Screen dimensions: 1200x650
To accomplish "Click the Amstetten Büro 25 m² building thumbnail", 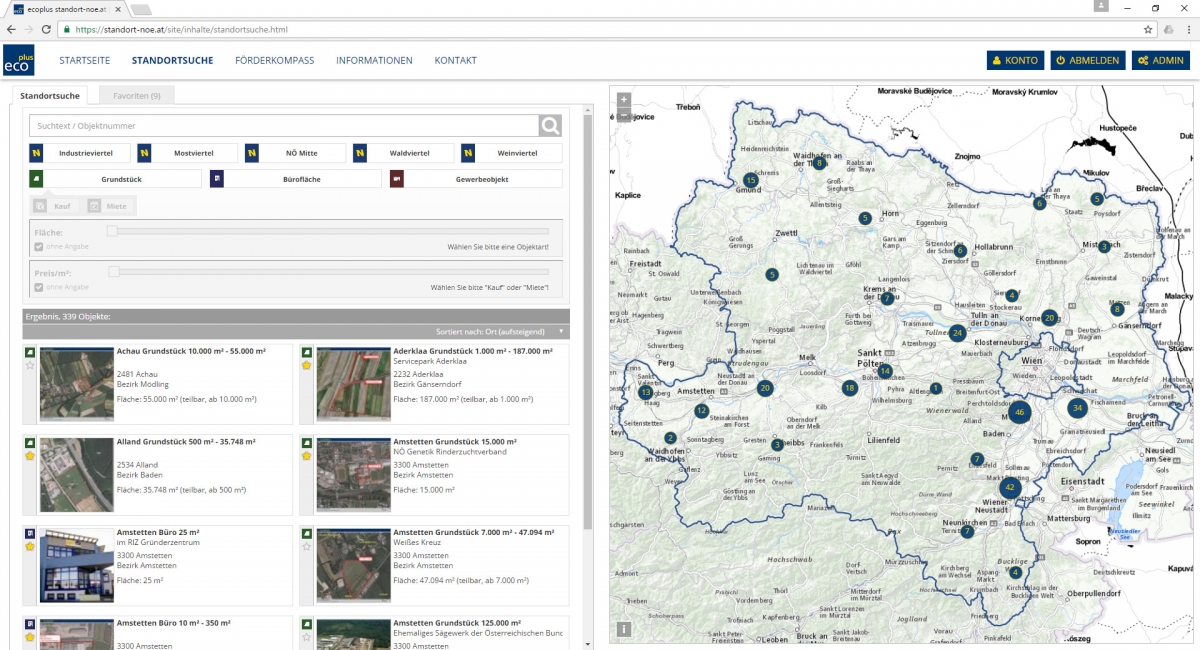I will click(x=75, y=564).
